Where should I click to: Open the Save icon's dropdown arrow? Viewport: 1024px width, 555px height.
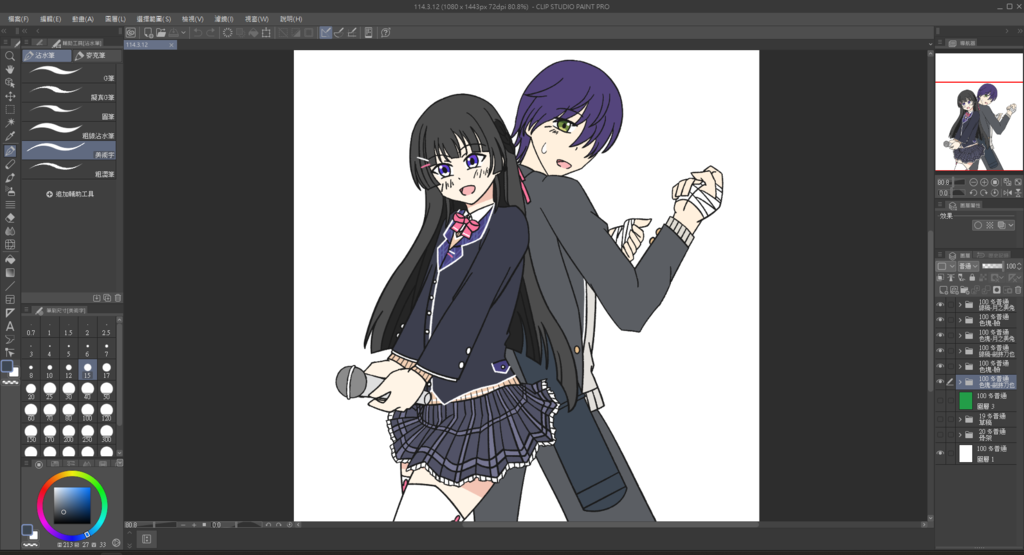point(184,33)
